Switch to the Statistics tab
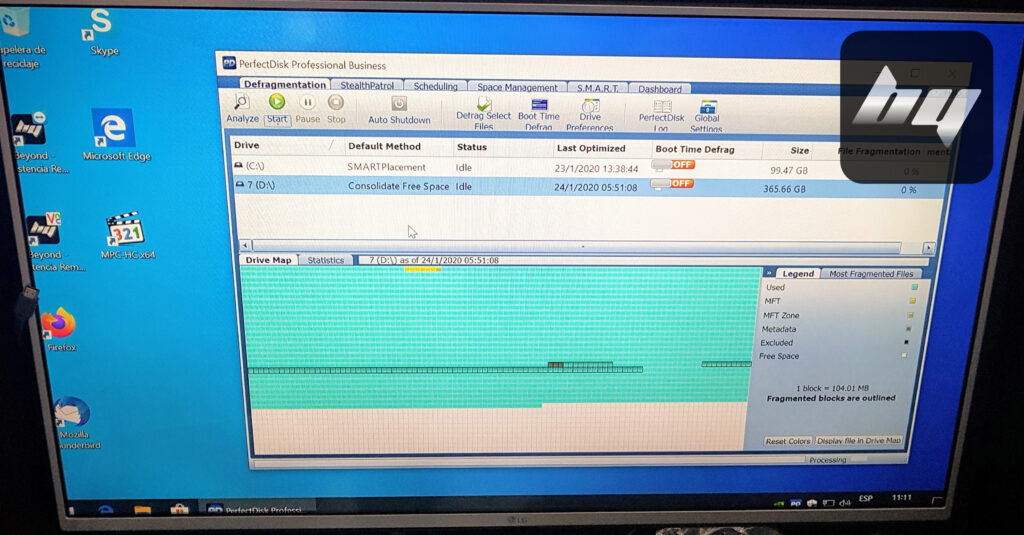This screenshot has height=535, width=1024. (325, 260)
